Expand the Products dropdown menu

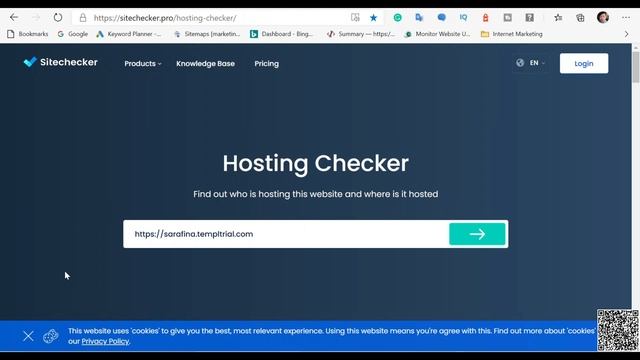[143, 64]
